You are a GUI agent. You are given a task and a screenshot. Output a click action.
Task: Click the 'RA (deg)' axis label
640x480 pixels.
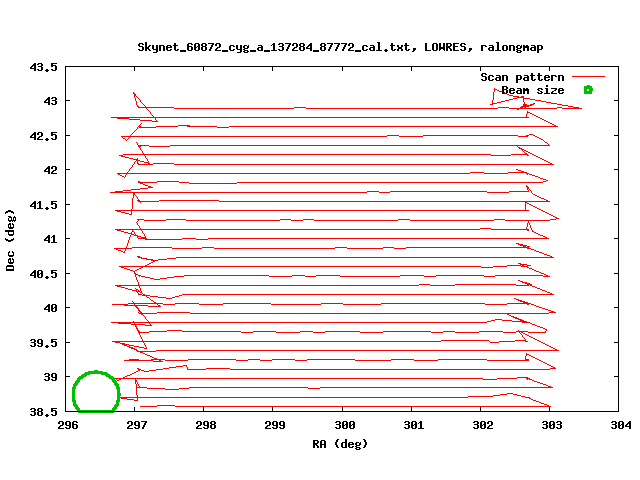click(340, 444)
